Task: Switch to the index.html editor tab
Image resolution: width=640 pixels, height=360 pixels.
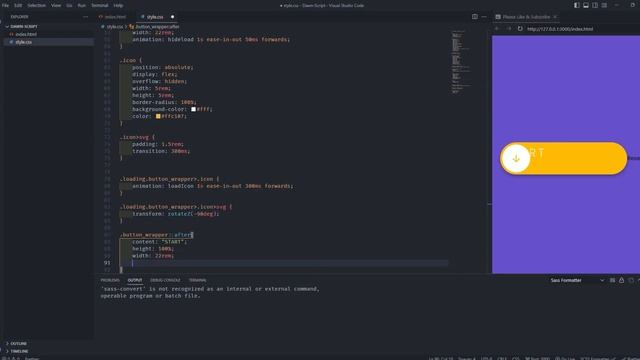Action: click(113, 17)
